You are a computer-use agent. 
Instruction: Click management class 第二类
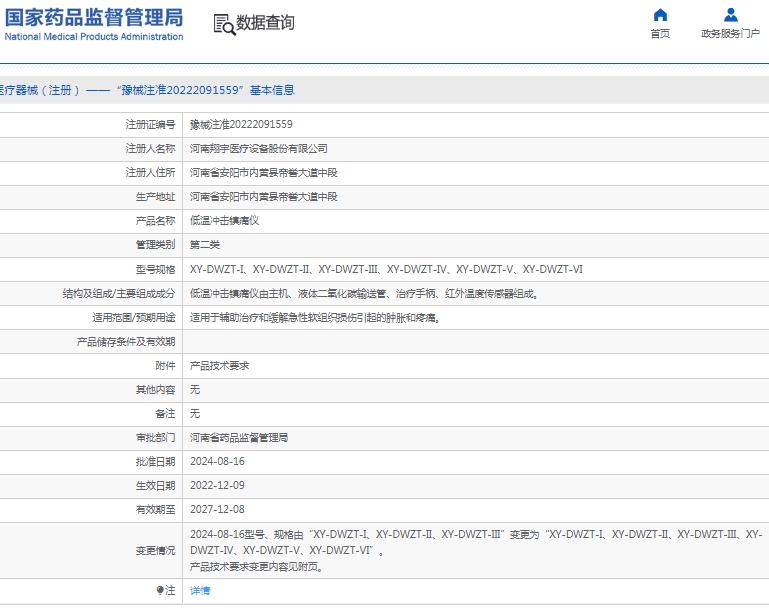pyautogui.click(x=205, y=245)
